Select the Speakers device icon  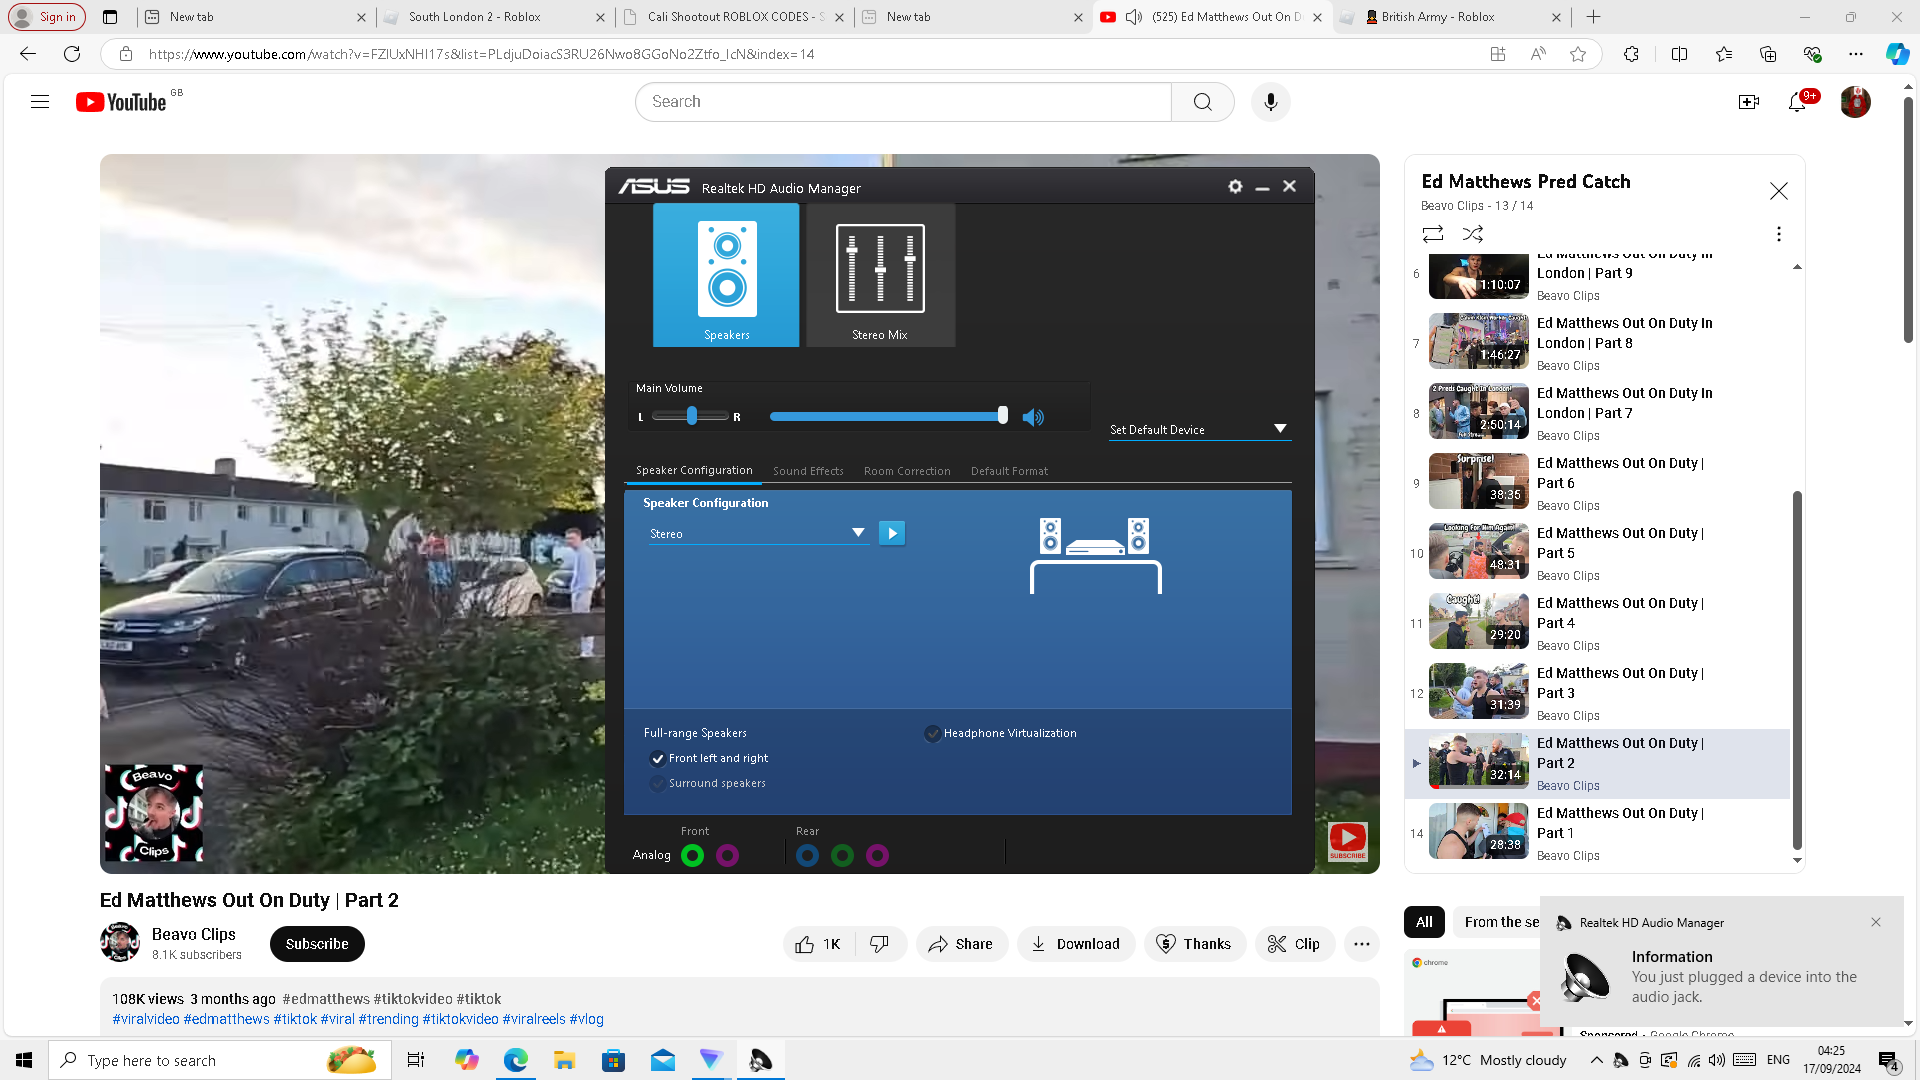726,275
